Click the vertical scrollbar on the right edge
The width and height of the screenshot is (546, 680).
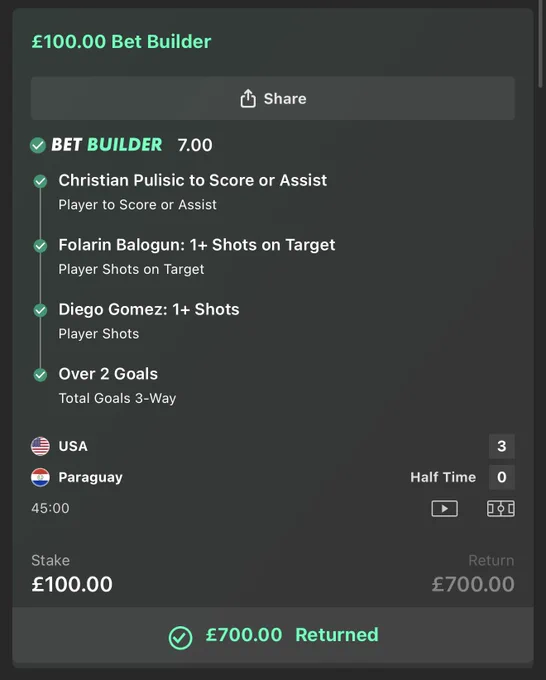540,43
